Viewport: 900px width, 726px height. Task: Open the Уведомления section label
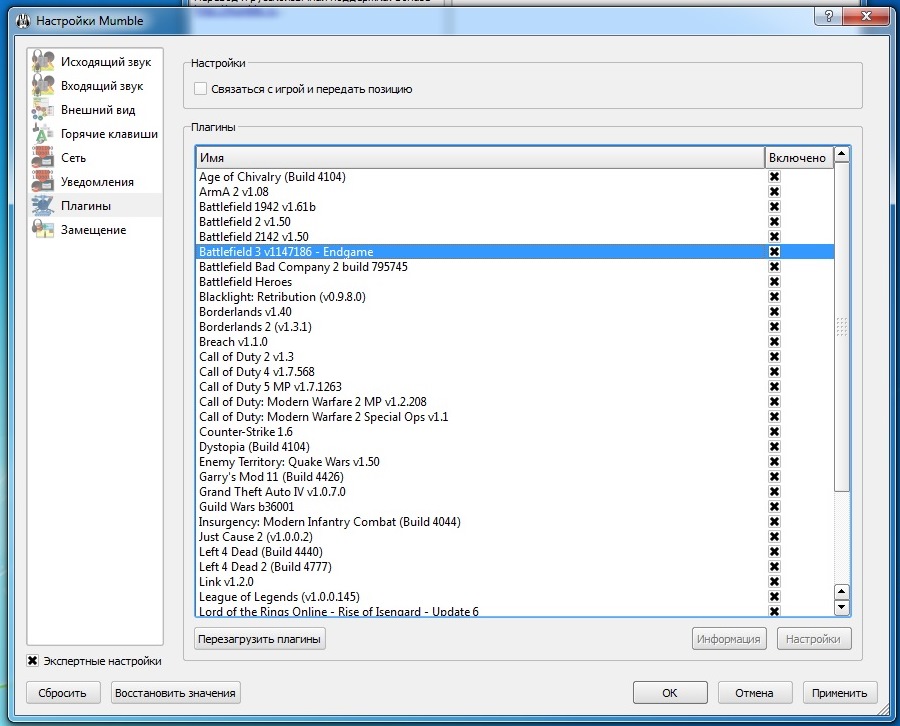[98, 182]
